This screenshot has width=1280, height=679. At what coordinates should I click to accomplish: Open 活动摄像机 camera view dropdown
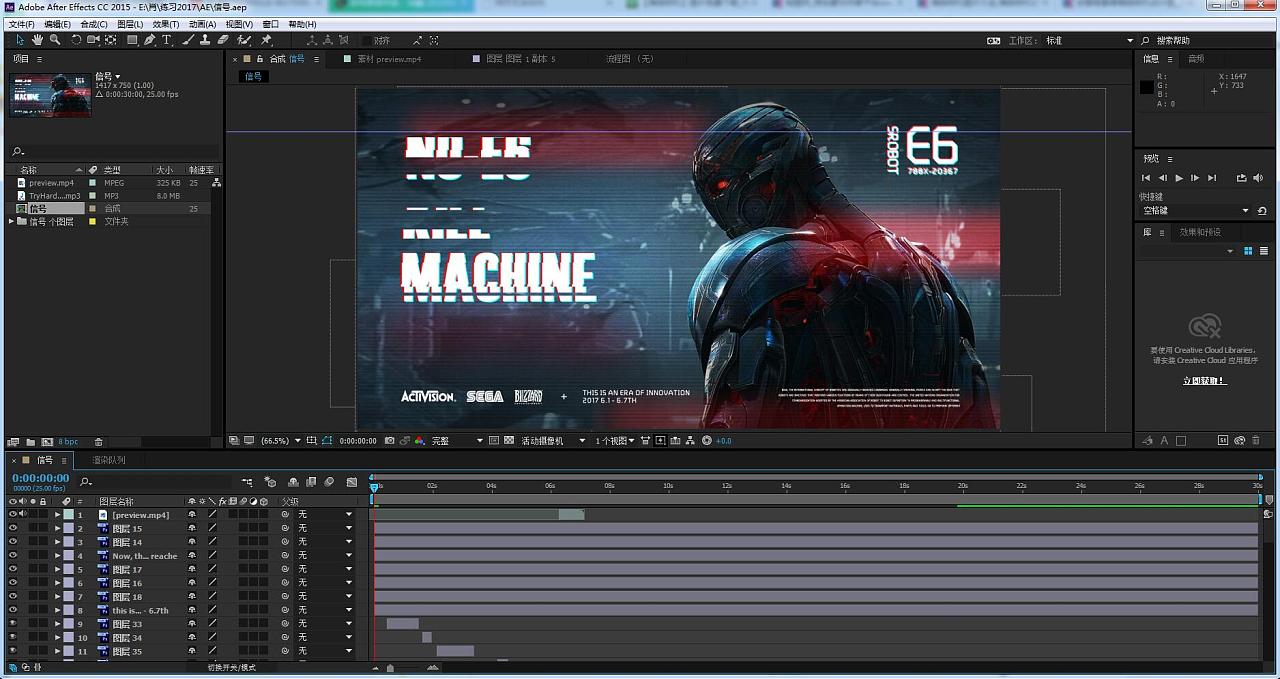coord(554,440)
